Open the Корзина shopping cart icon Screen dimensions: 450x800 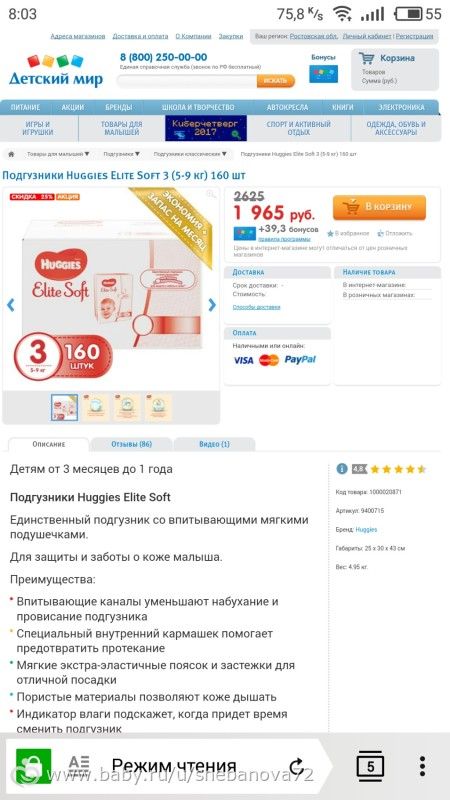pos(366,58)
